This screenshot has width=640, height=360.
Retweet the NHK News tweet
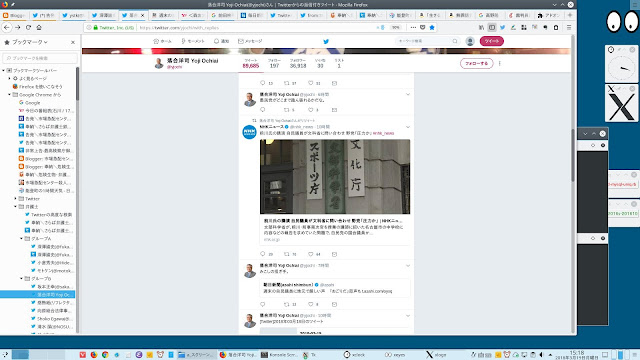point(287,254)
